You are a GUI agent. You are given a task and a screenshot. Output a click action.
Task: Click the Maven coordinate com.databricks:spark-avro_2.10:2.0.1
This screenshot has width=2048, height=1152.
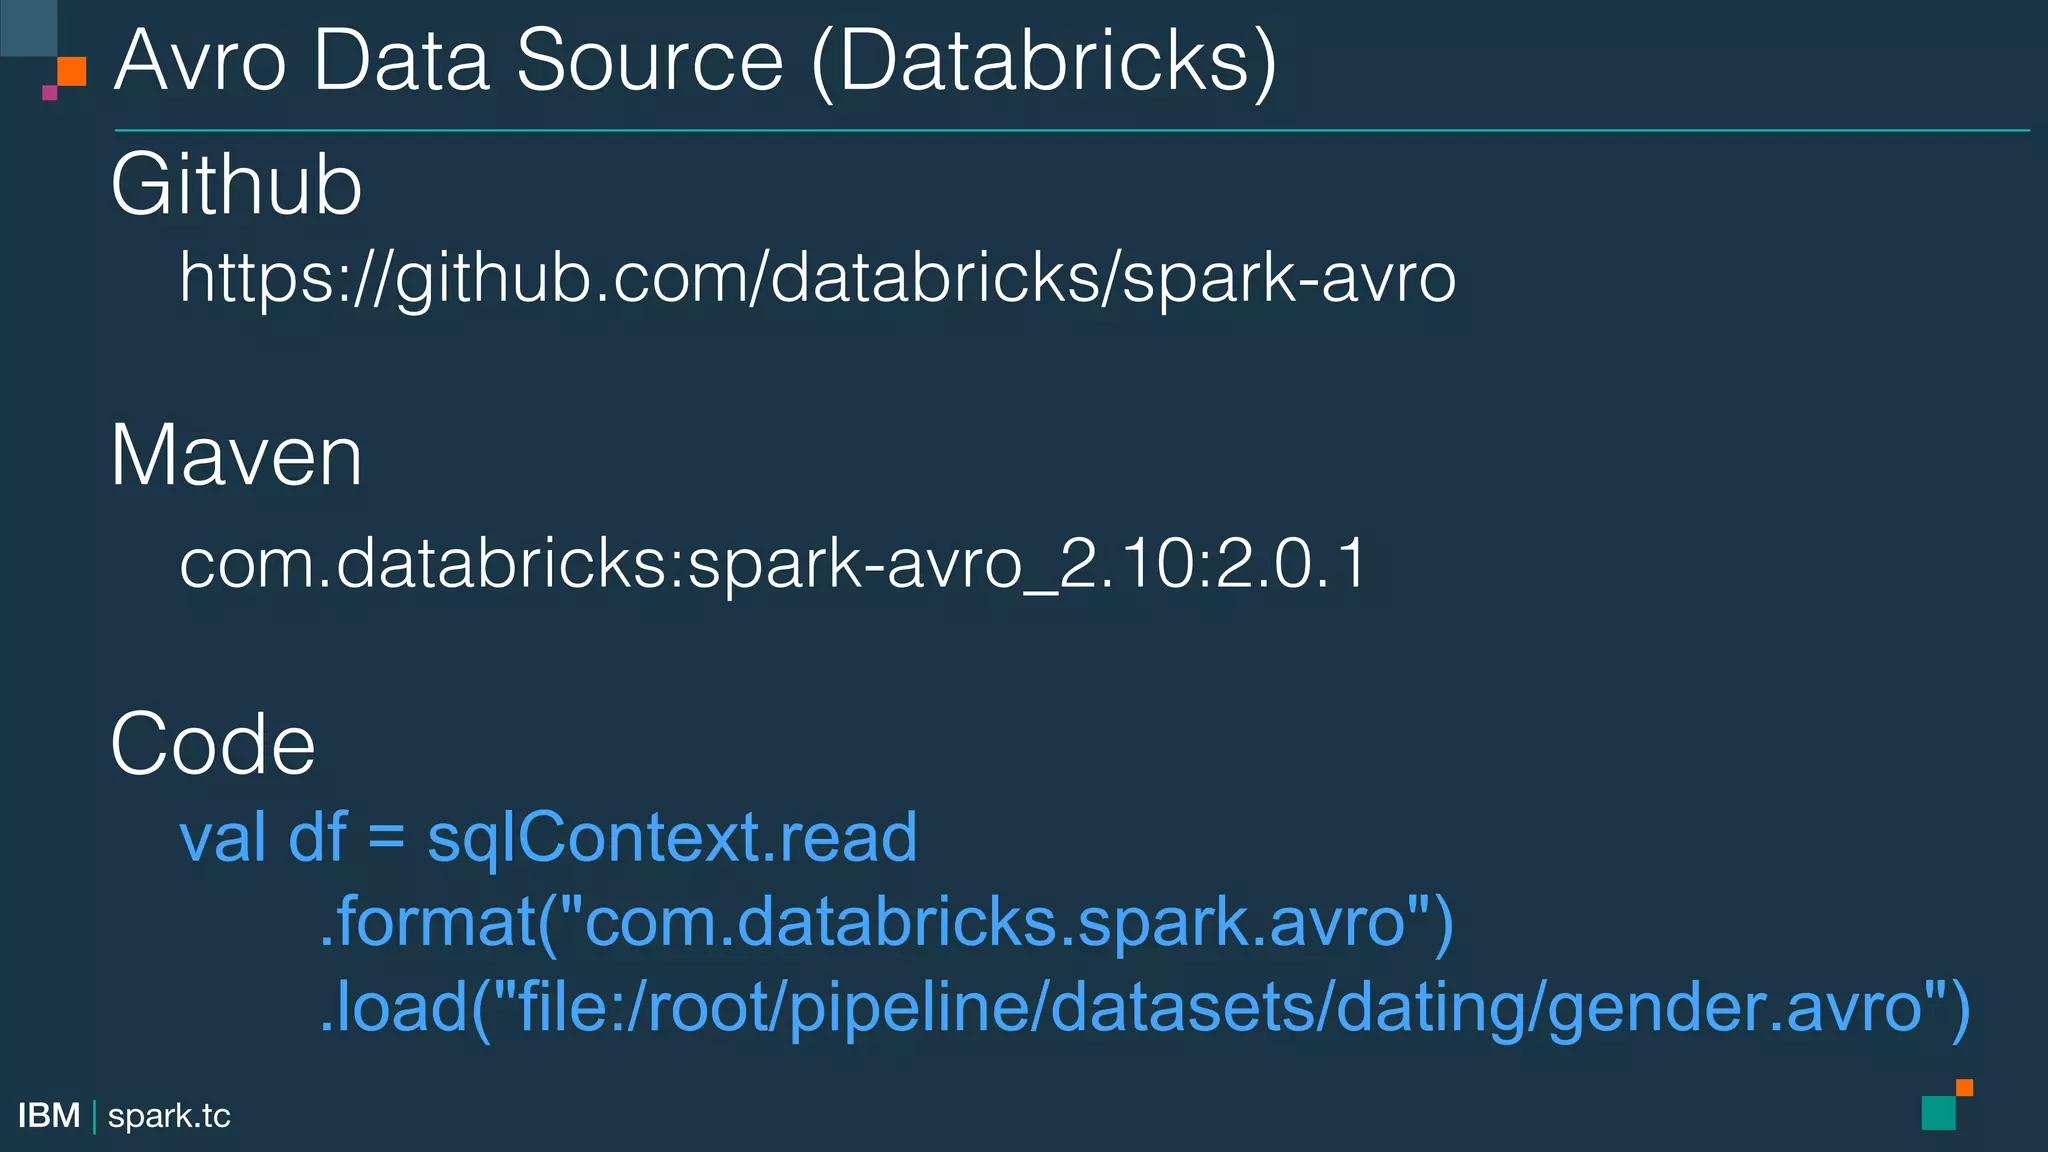point(772,564)
